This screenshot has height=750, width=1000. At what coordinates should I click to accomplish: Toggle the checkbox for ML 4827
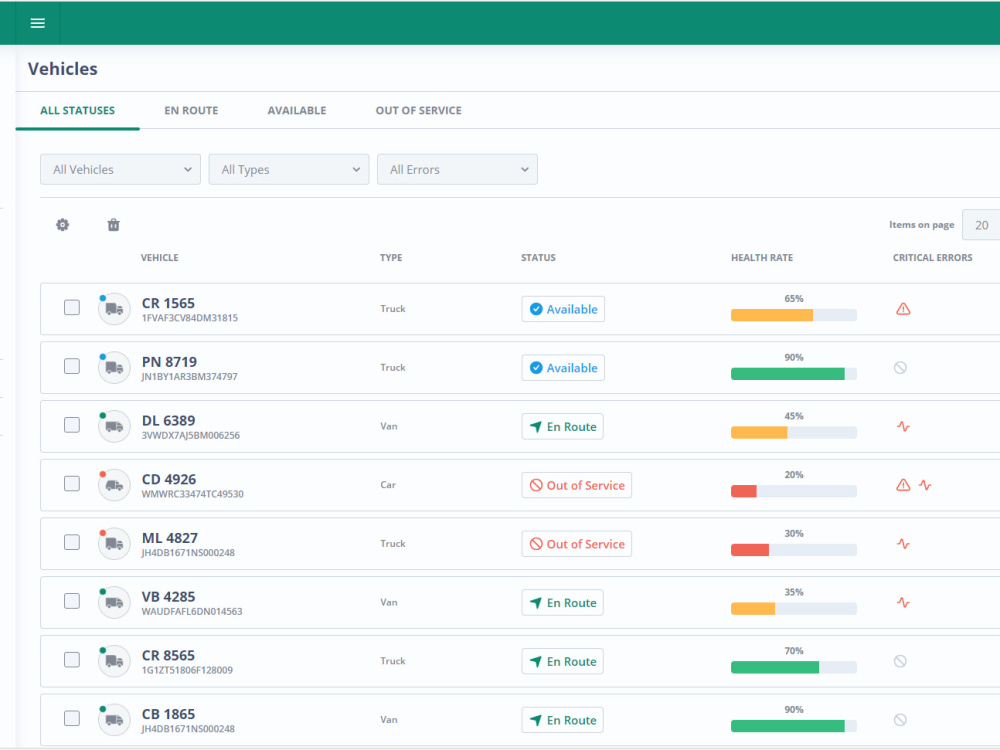(72, 542)
